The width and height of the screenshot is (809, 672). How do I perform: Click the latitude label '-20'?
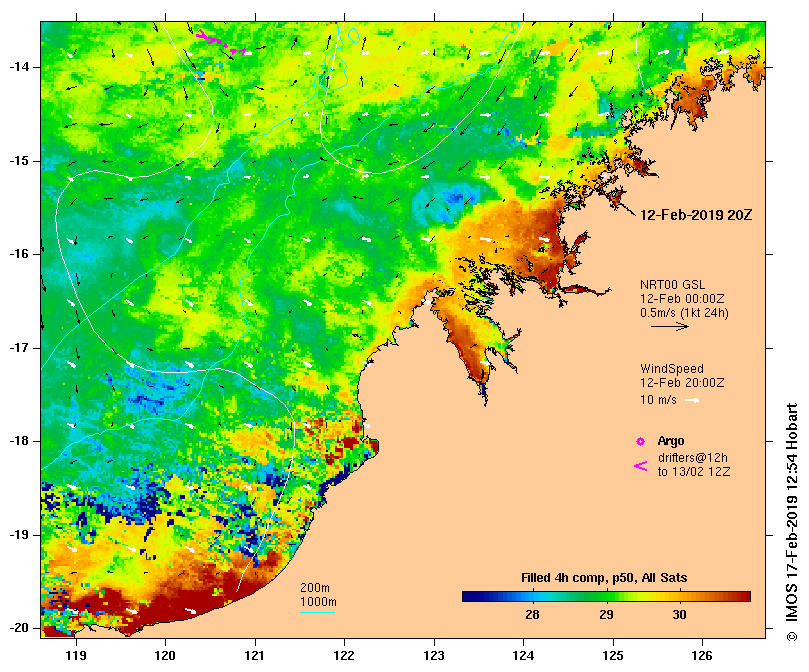pos(19,628)
